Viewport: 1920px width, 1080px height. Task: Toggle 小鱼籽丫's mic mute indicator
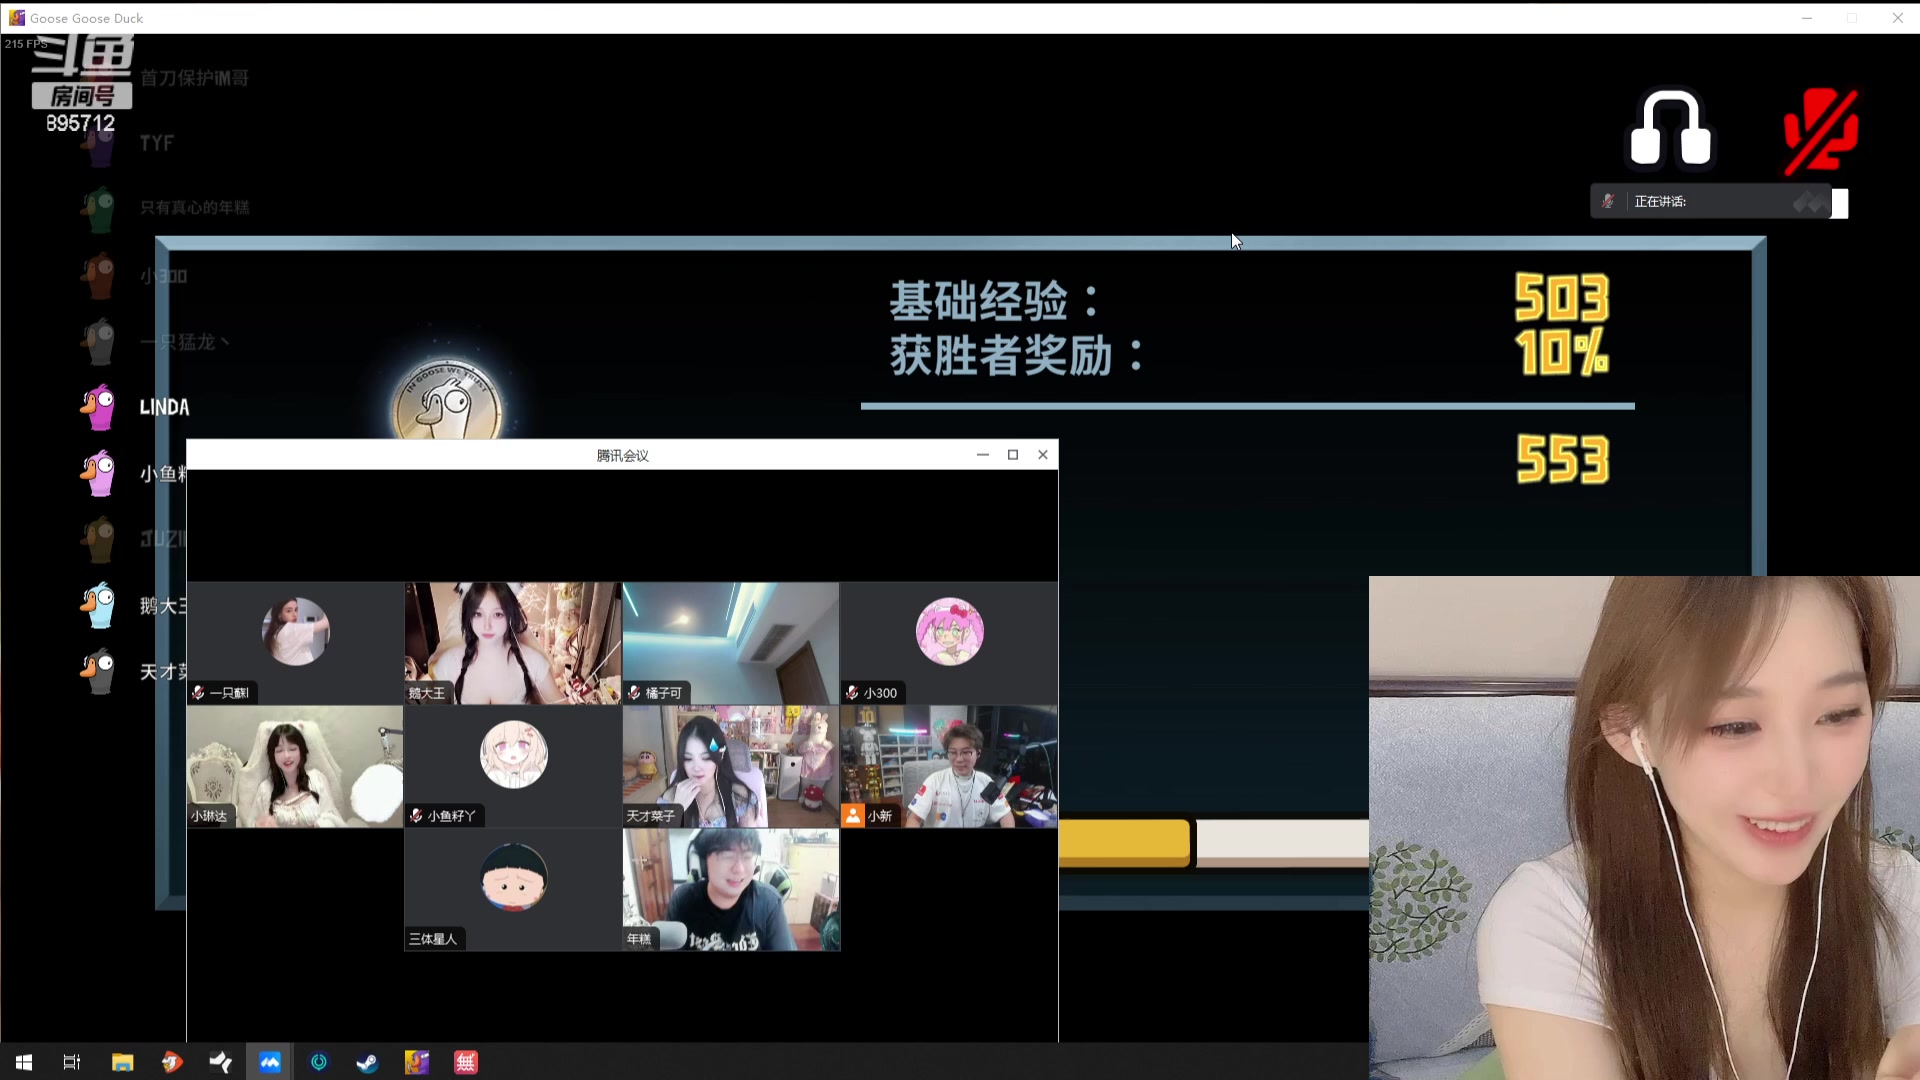(417, 815)
